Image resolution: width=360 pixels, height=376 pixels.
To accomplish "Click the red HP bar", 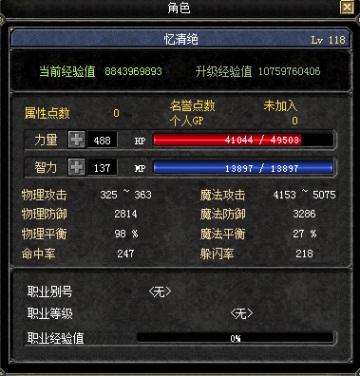I will [243, 140].
